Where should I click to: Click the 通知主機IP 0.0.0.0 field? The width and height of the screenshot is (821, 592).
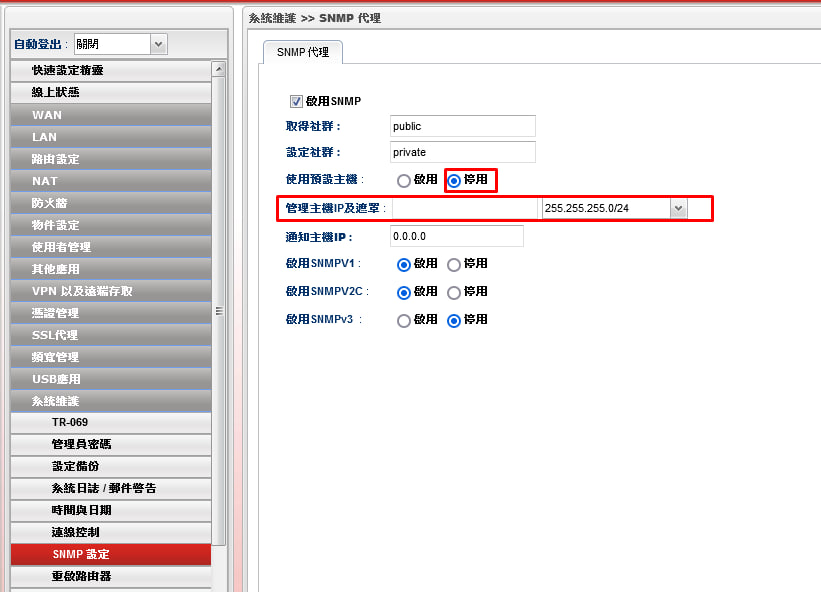(x=456, y=236)
